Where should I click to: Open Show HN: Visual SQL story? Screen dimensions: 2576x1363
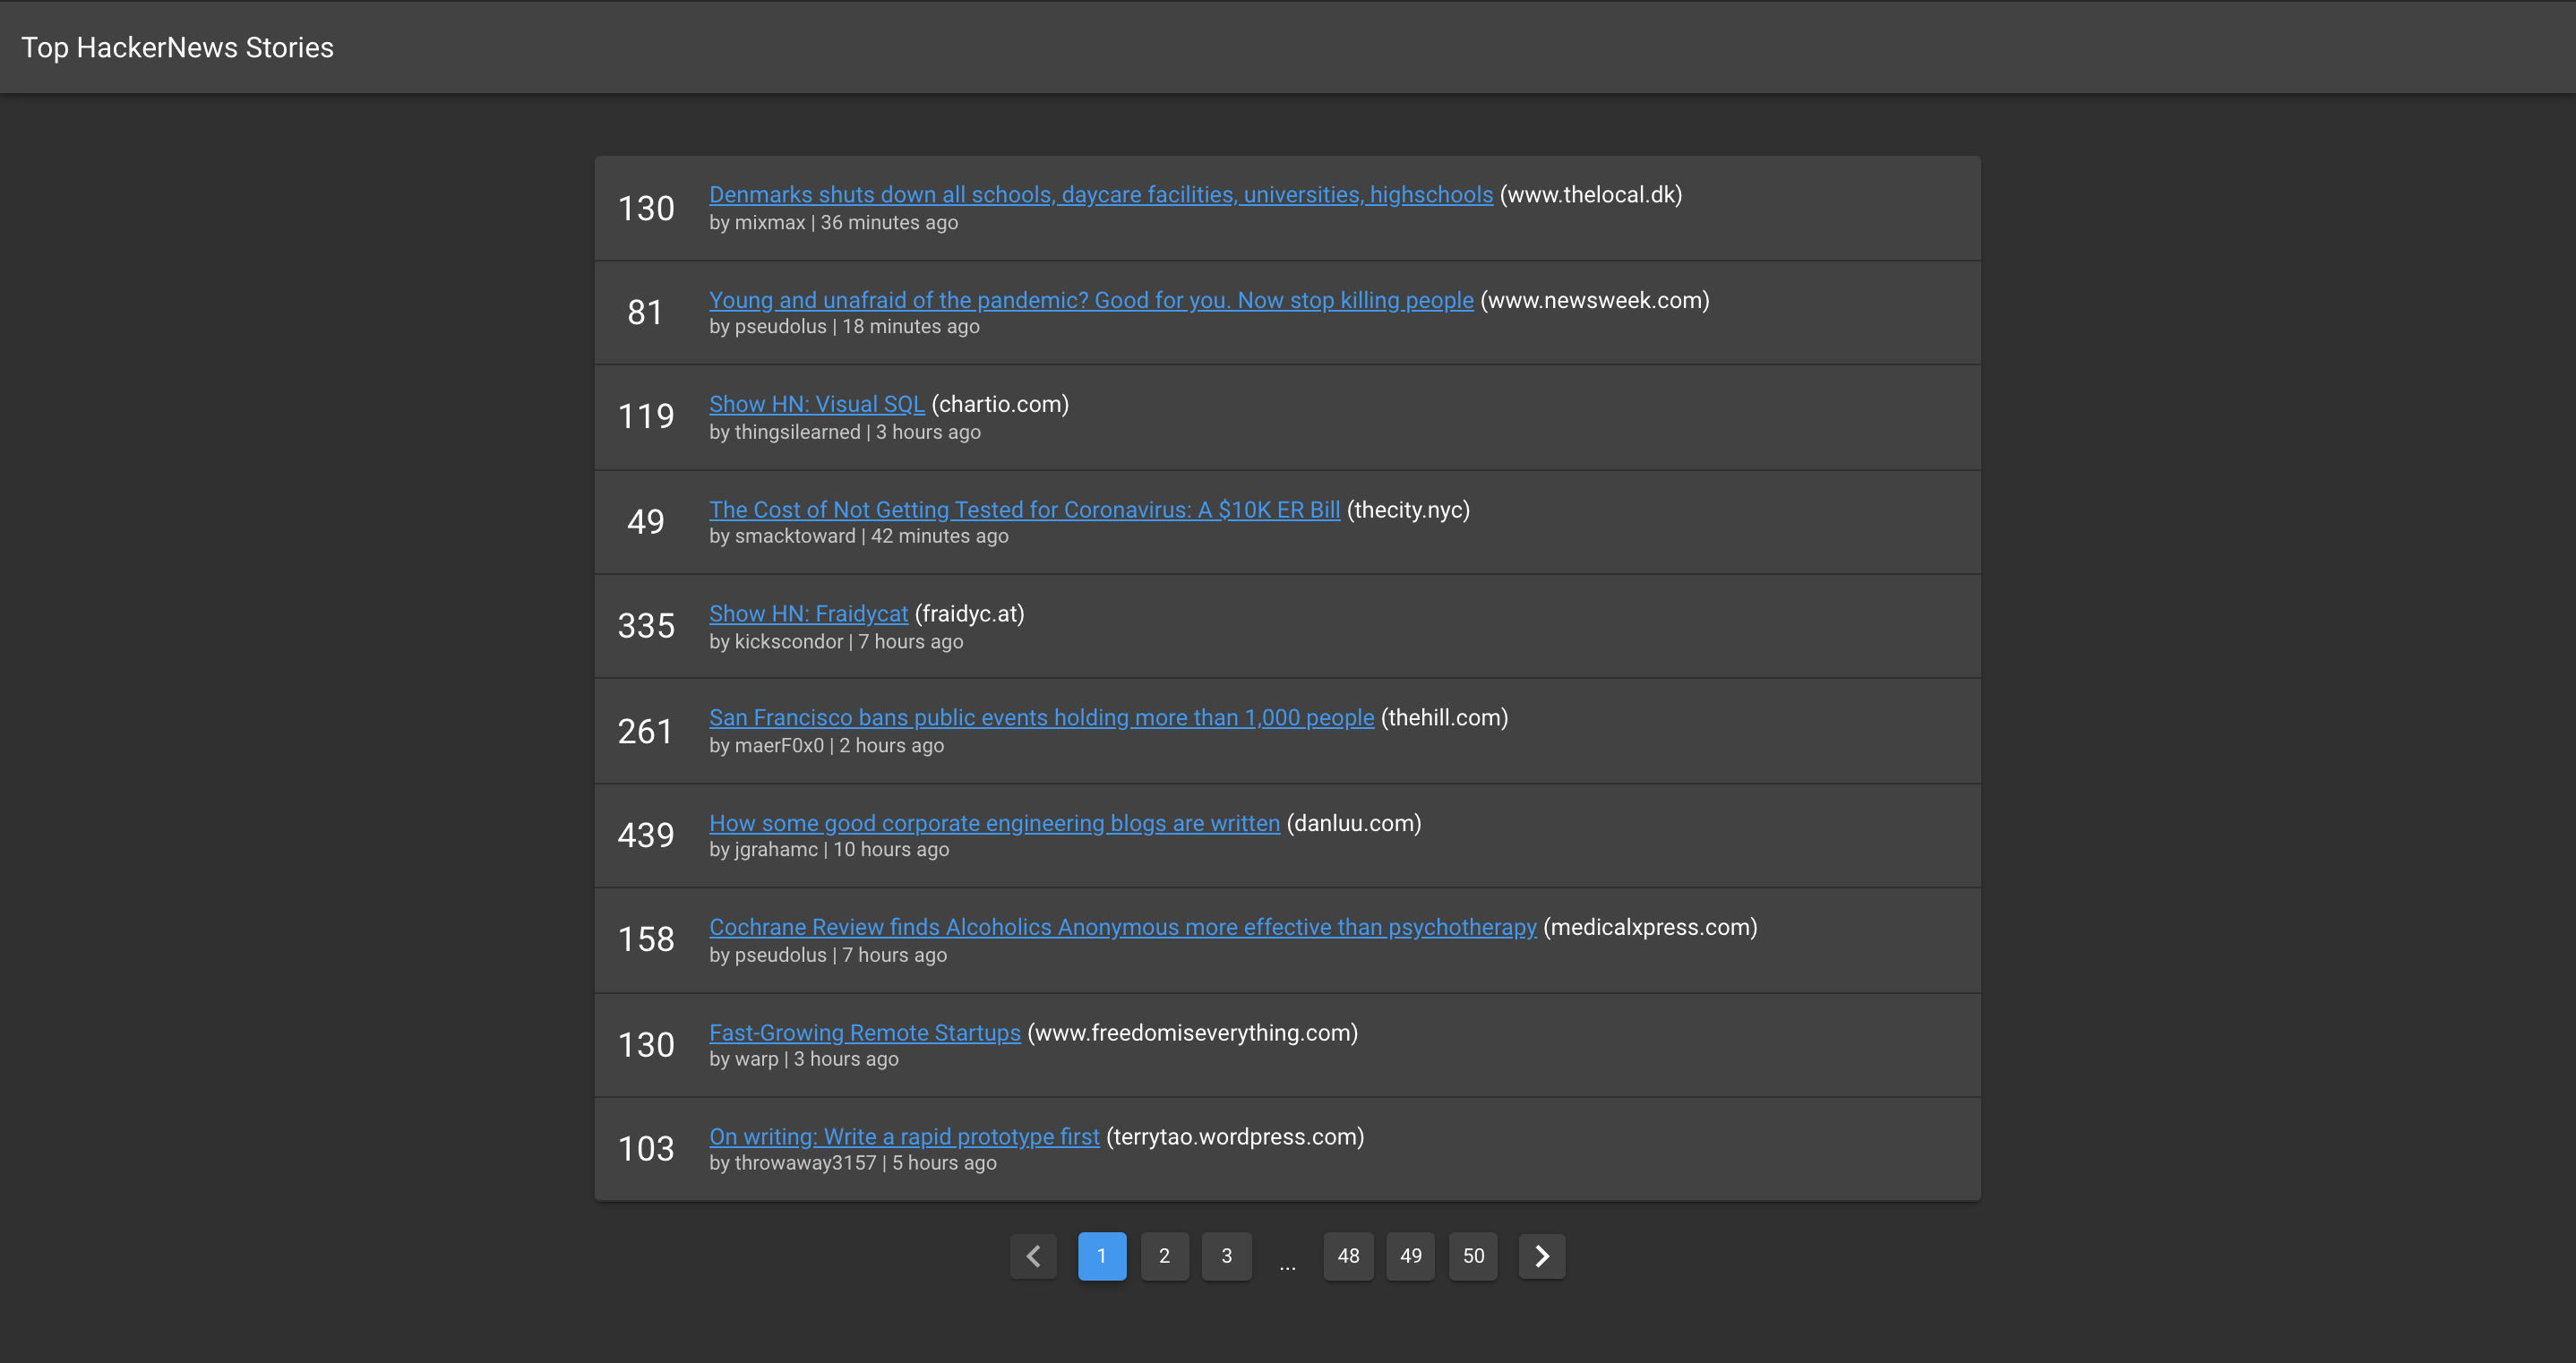[x=816, y=404]
